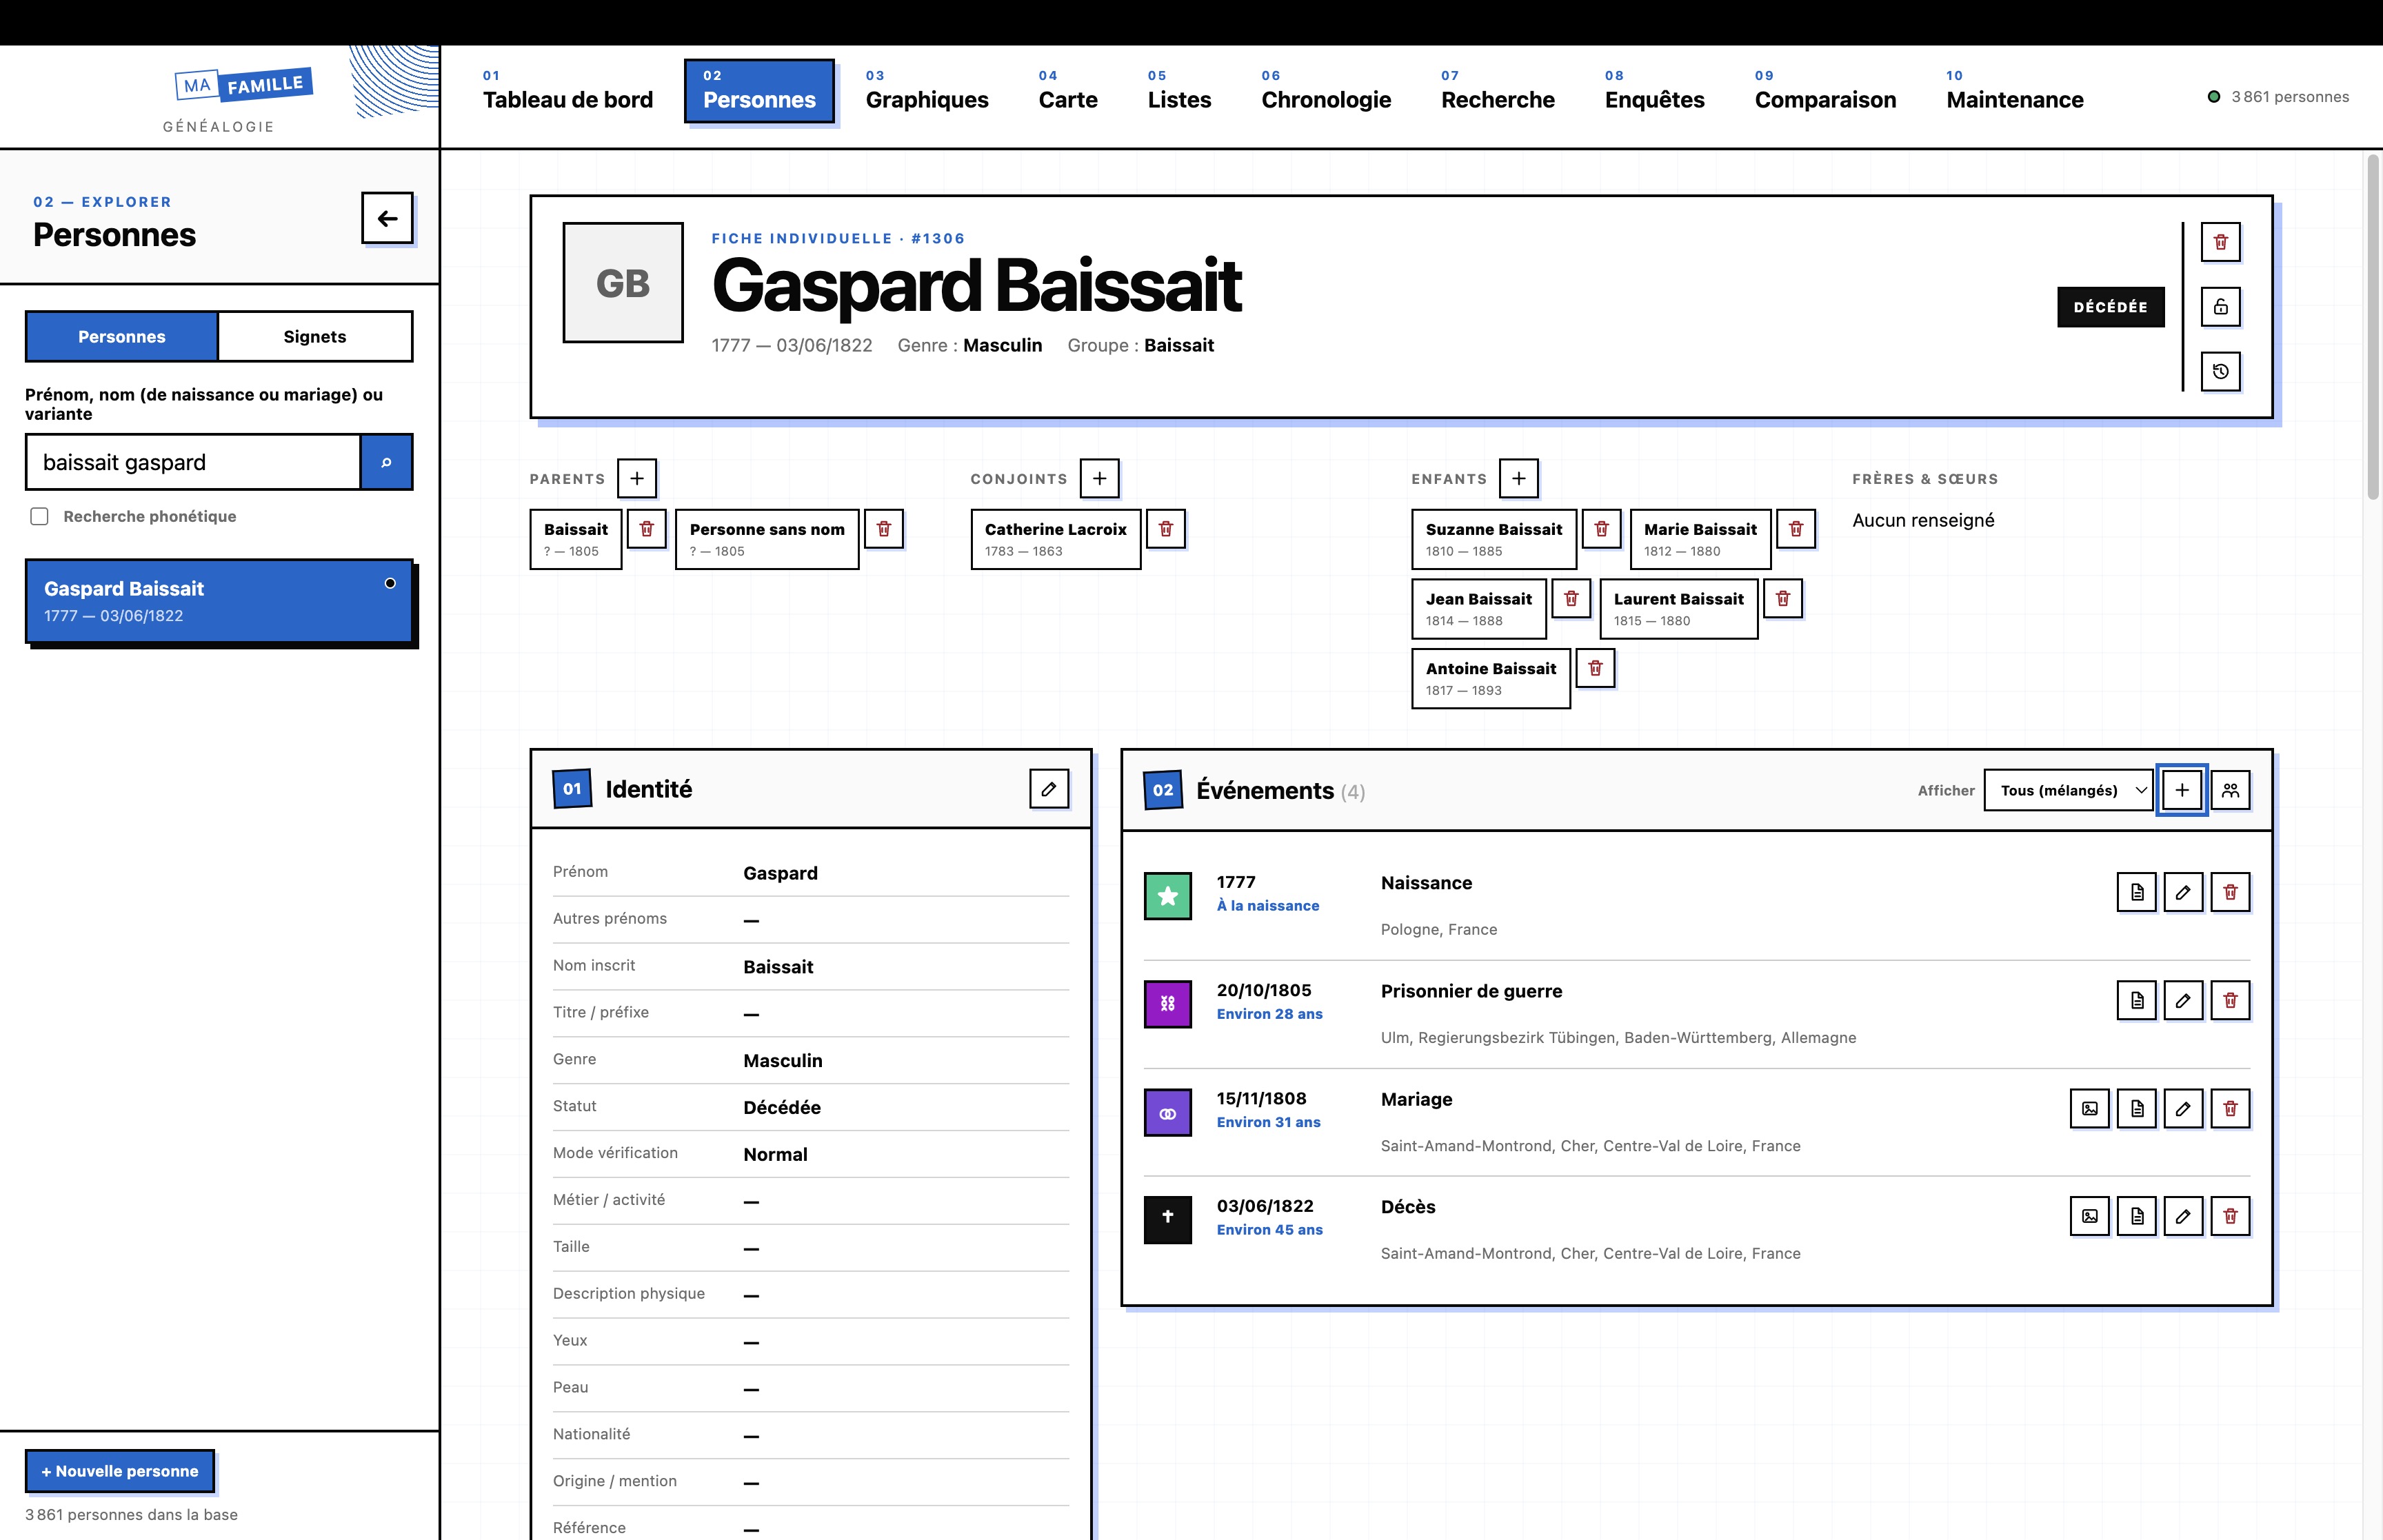Open the history clock icon in the header

[2220, 372]
